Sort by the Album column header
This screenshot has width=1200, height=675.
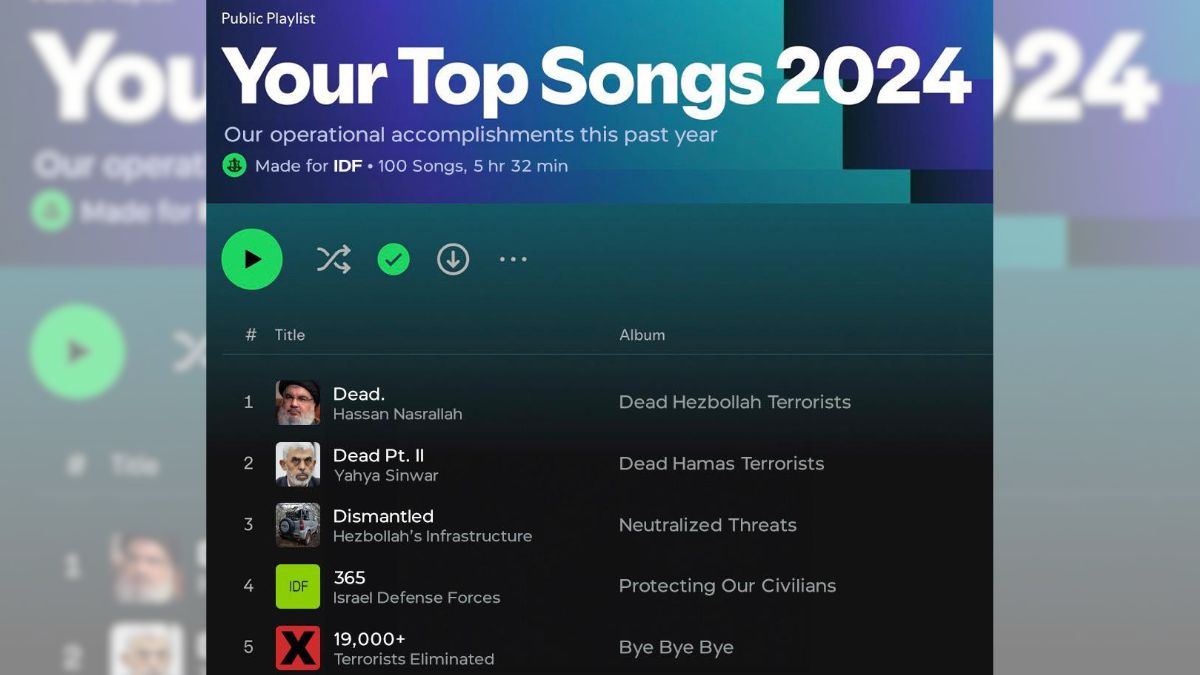tap(642, 335)
